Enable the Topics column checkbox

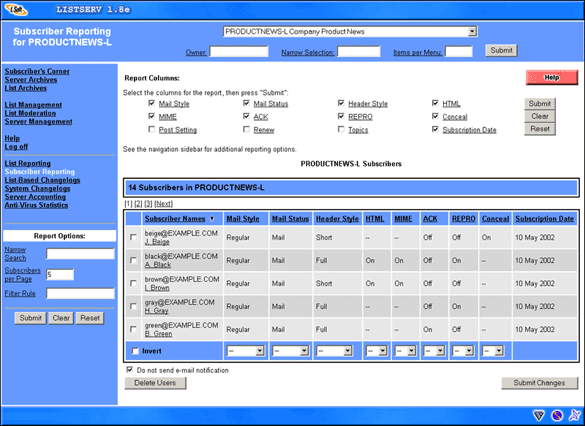[341, 129]
